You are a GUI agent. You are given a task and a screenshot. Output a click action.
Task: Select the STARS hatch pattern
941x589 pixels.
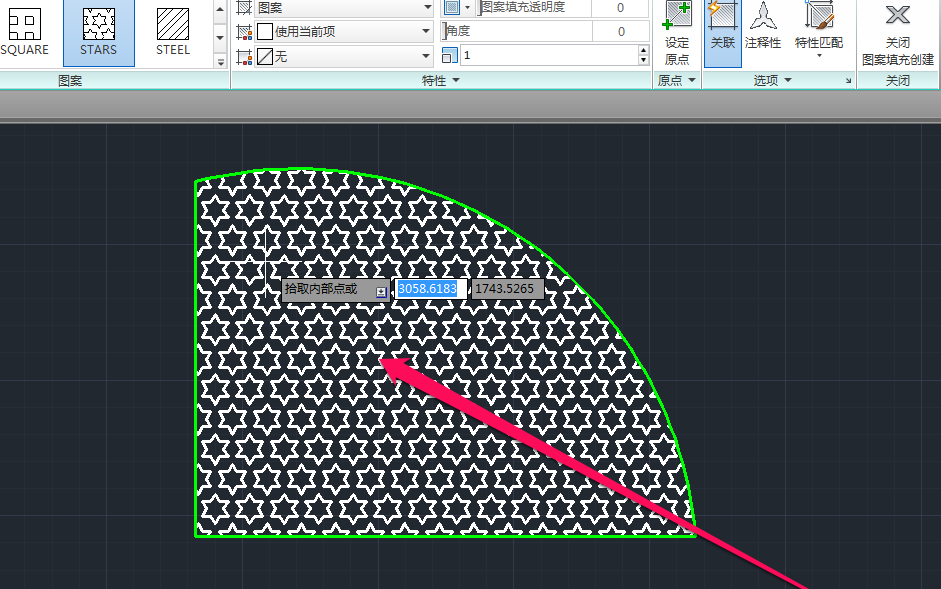[99, 32]
